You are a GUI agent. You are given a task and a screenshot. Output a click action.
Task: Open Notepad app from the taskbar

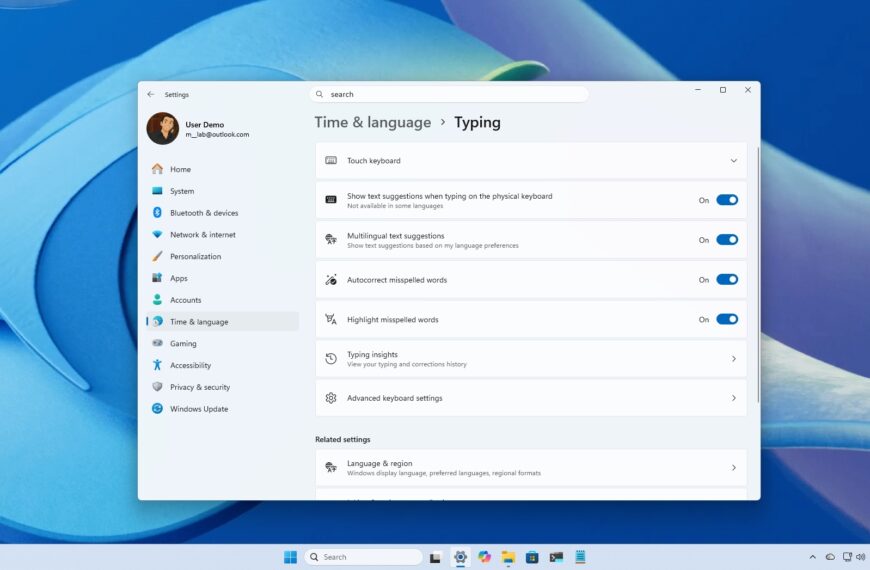[x=580, y=557]
